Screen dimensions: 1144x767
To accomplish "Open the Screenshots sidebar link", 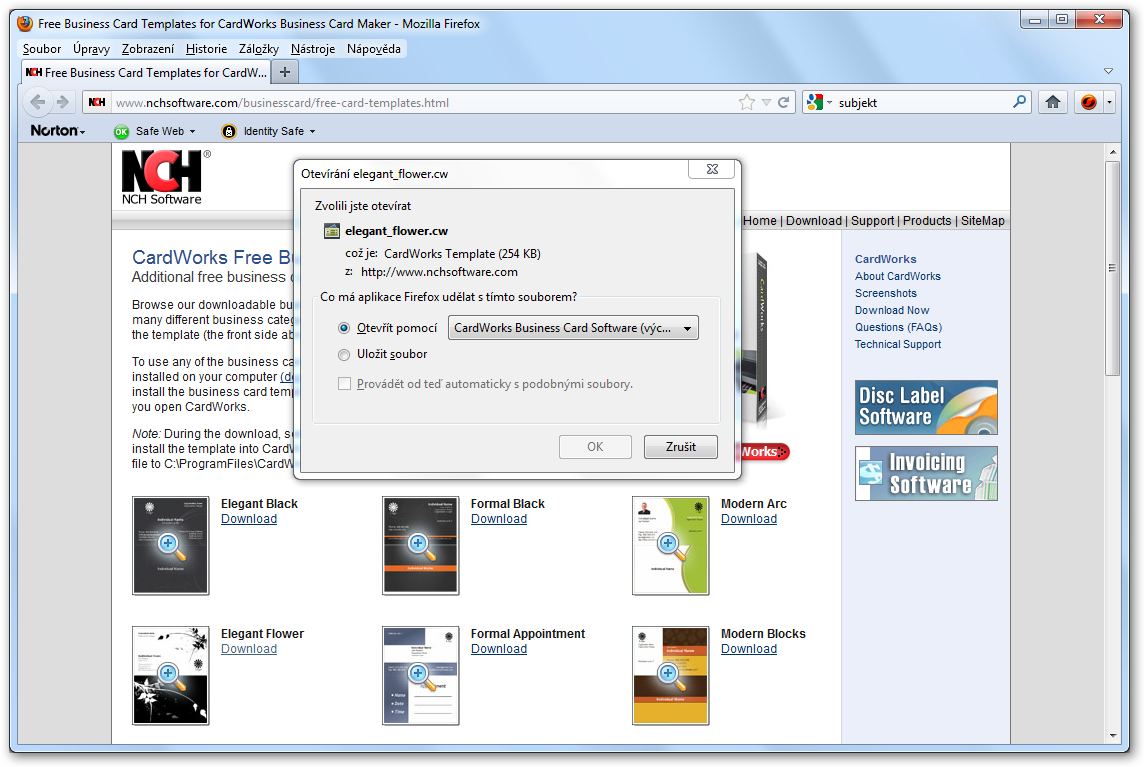I will [886, 293].
